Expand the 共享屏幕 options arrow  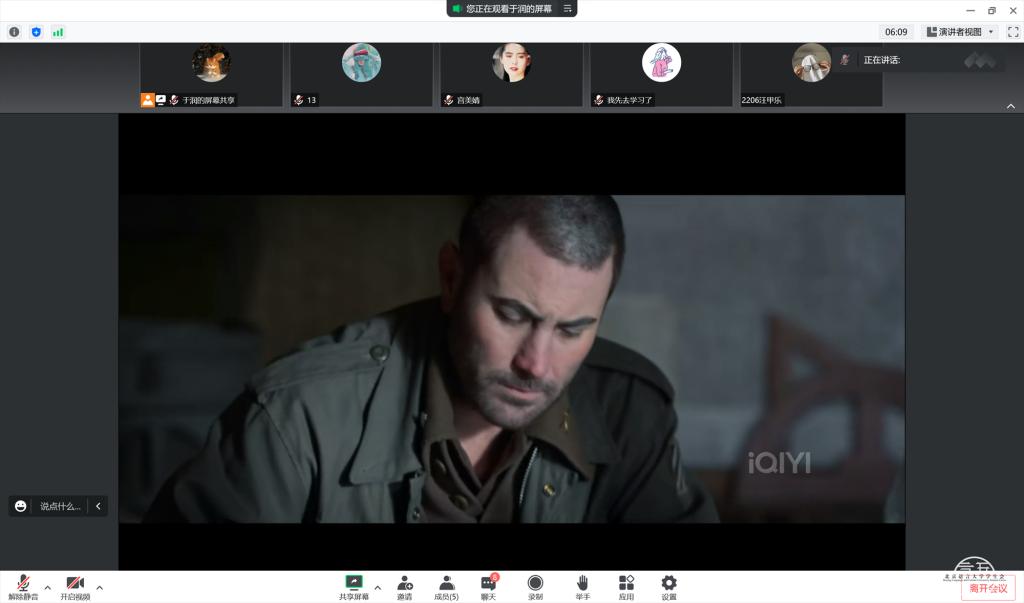377,587
